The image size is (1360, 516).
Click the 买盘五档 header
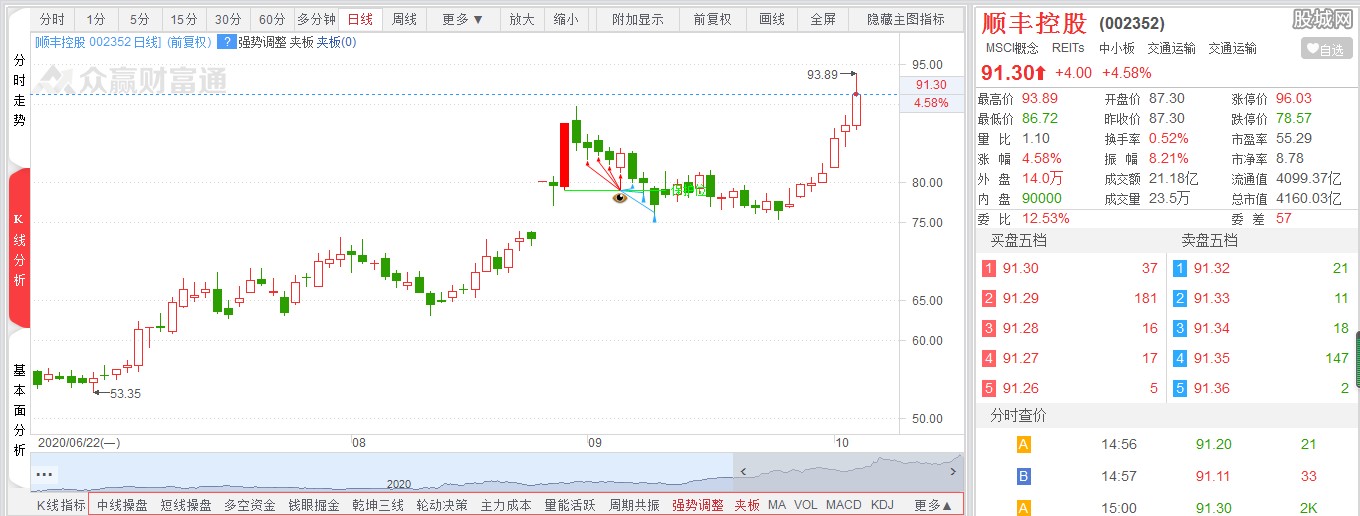(1019, 240)
